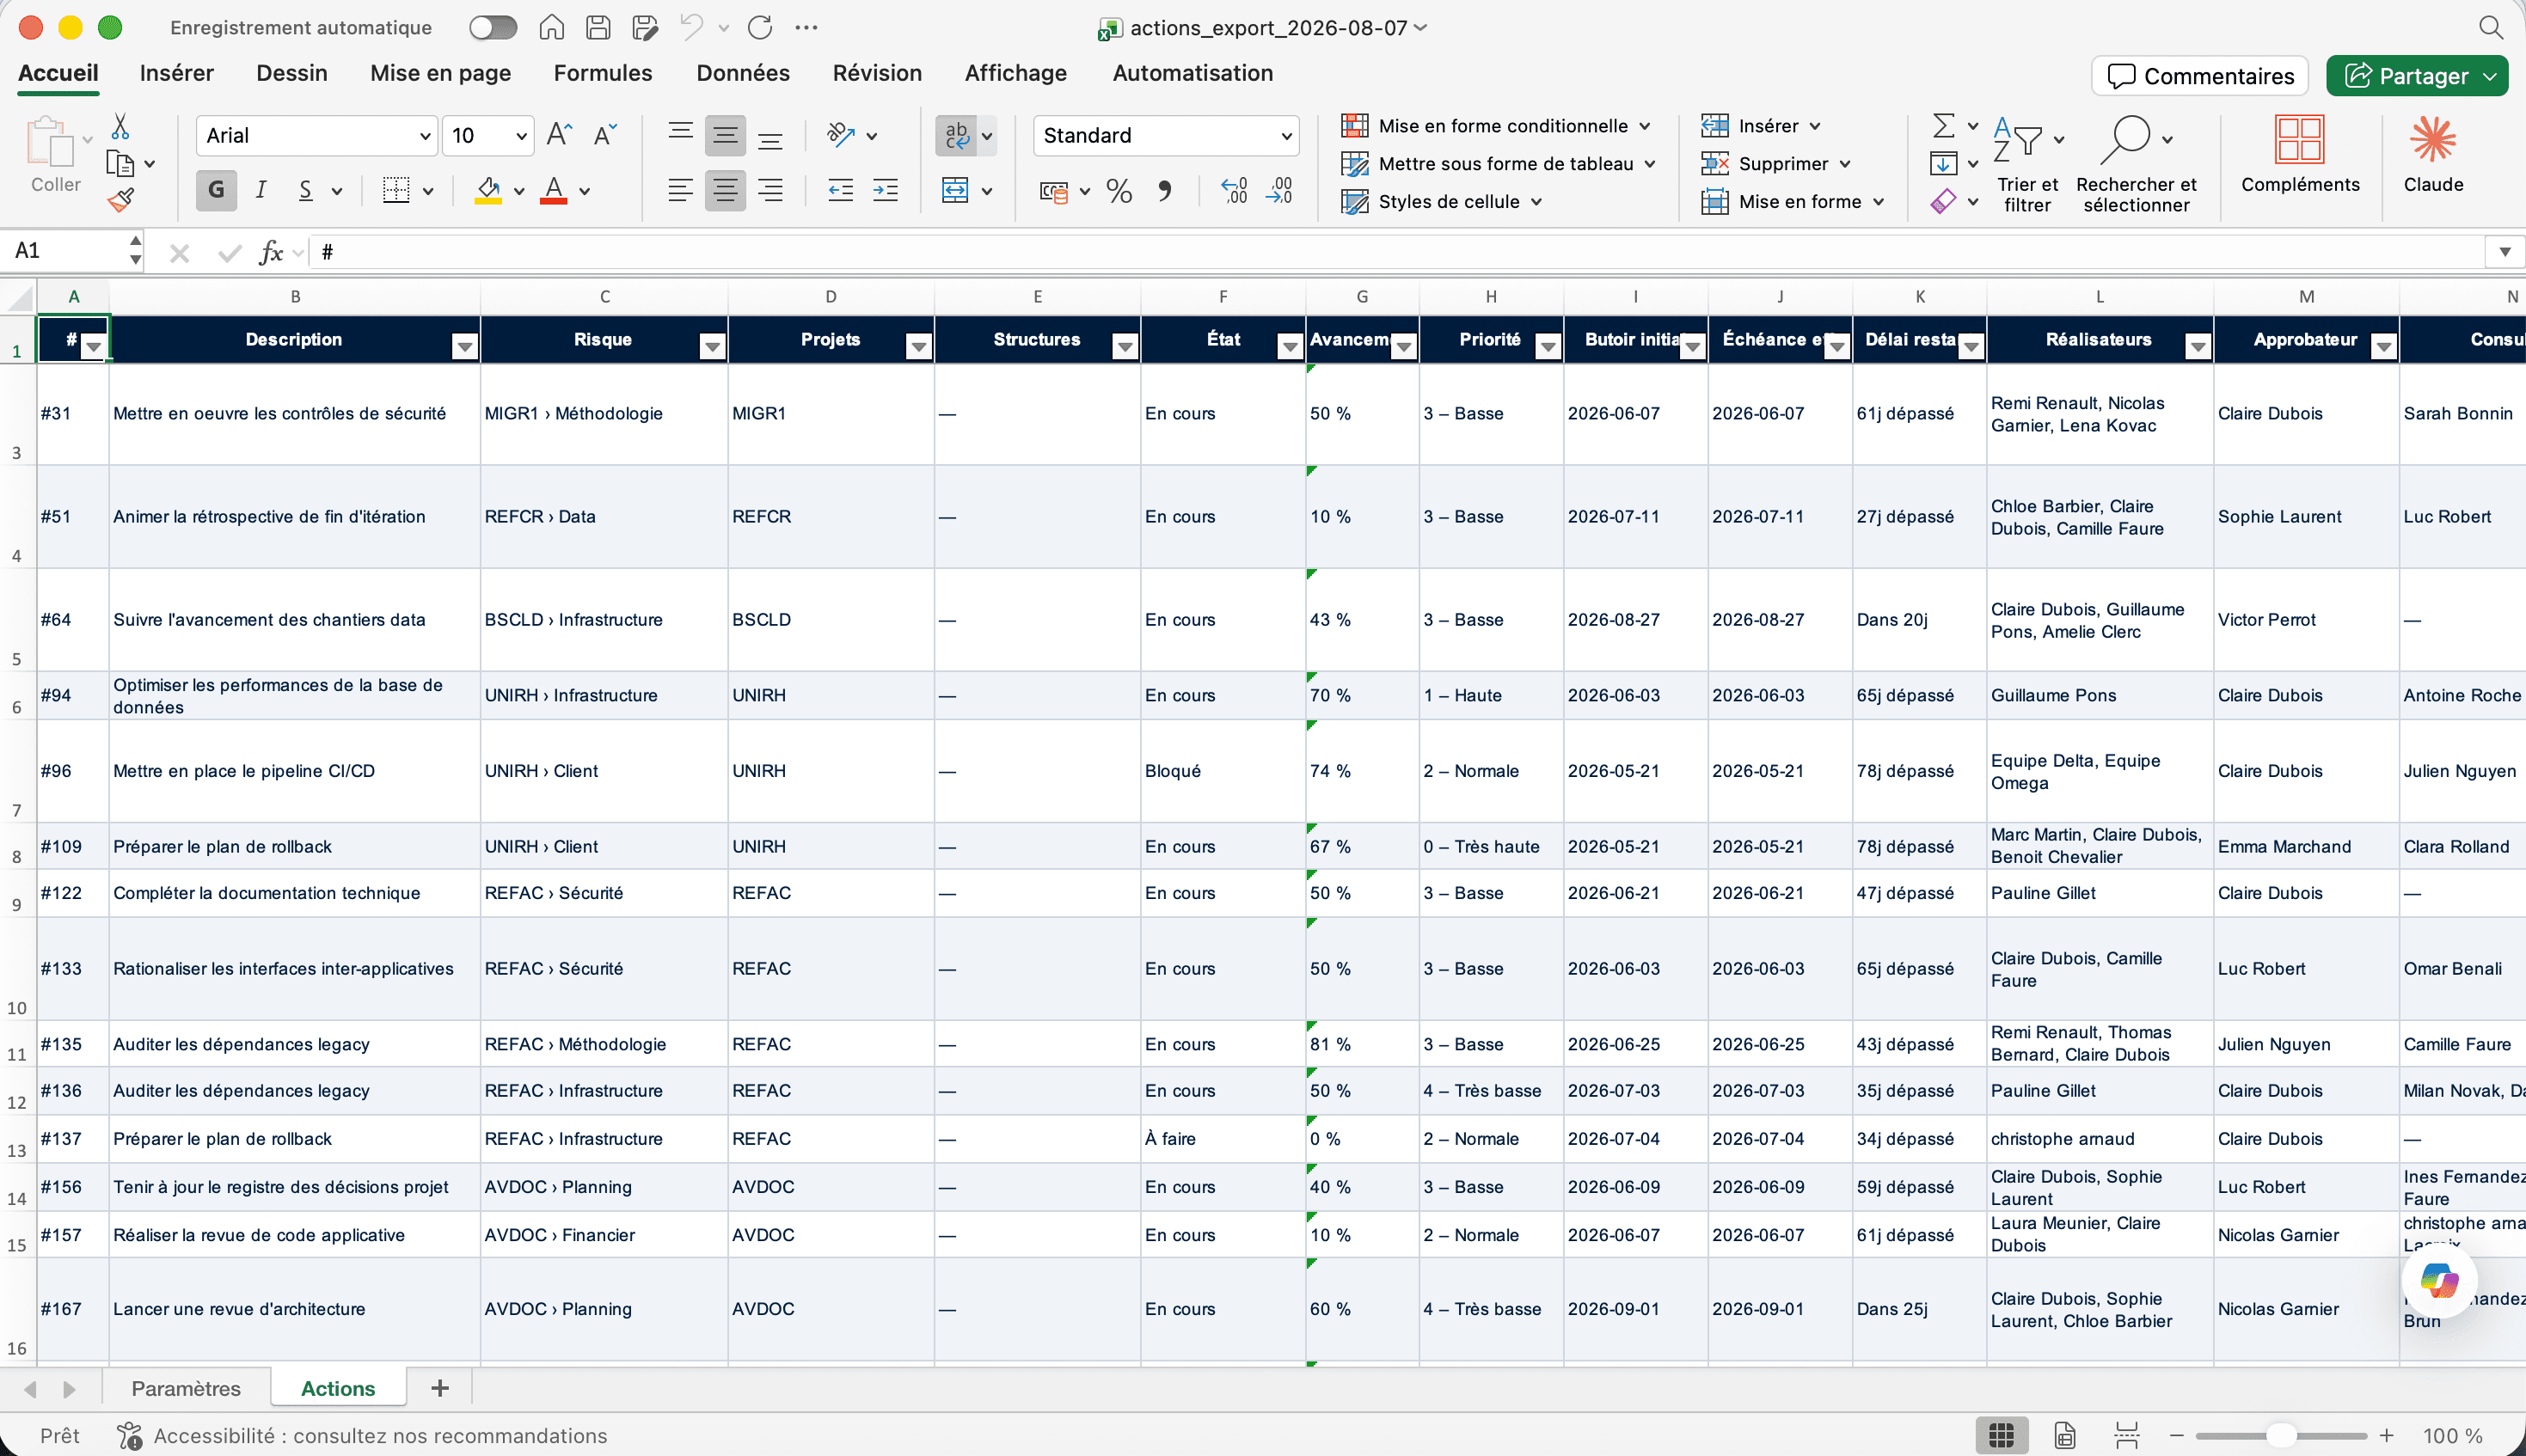The width and height of the screenshot is (2526, 1456).
Task: Open Compléments add-ins
Action: 2299,155
